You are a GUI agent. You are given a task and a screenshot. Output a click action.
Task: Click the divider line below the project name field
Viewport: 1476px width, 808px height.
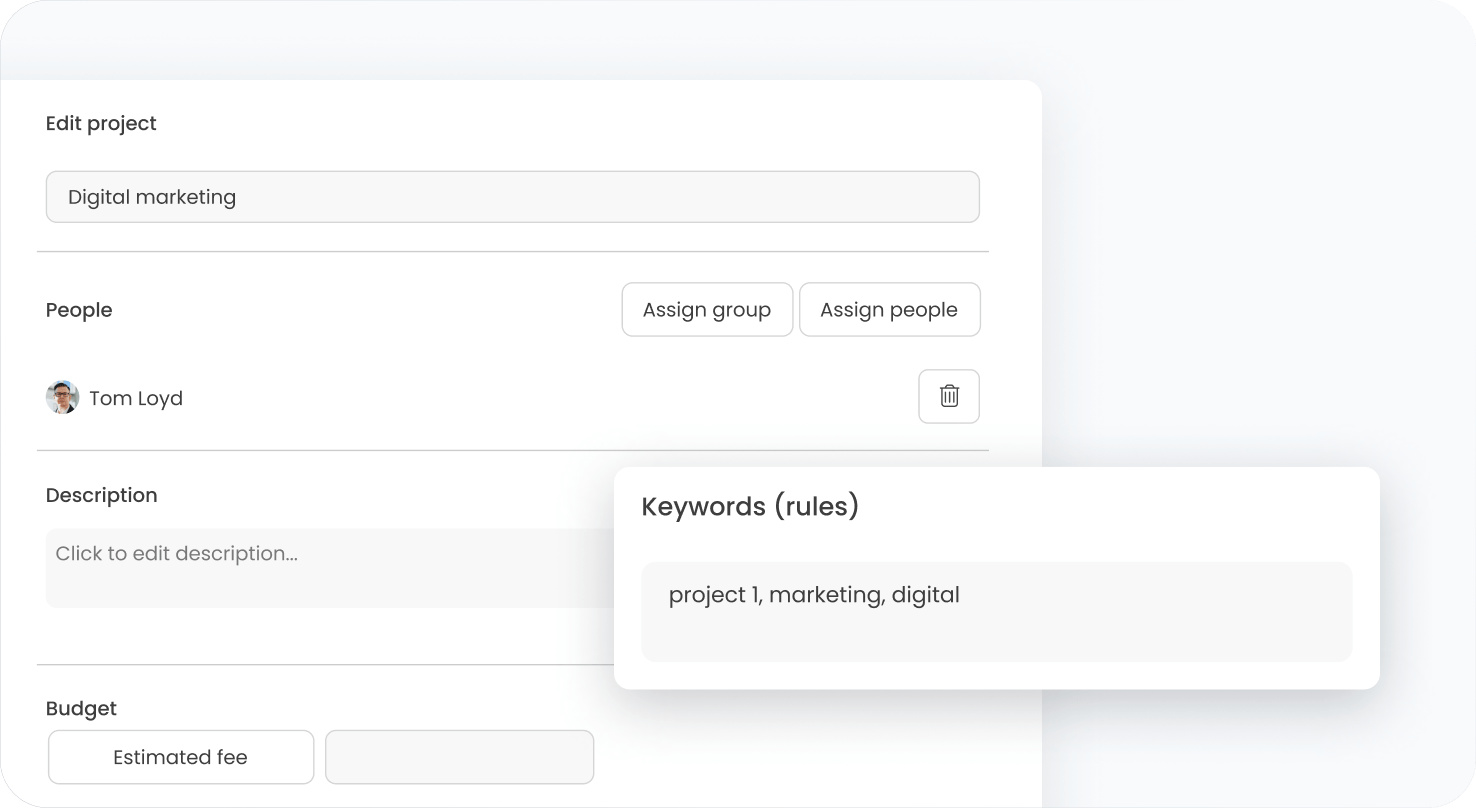(x=512, y=252)
